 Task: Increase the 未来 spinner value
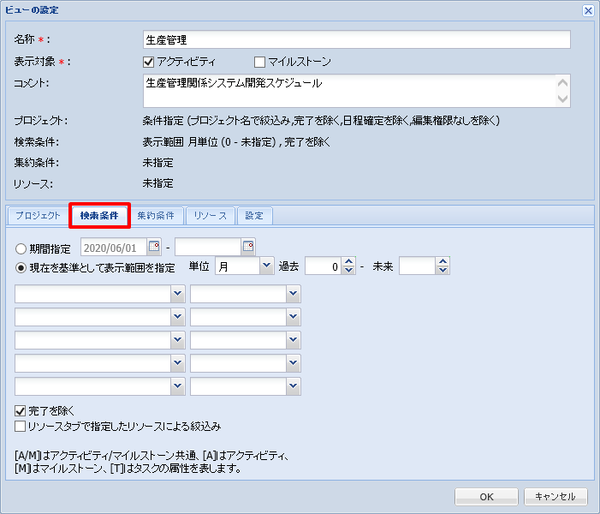click(x=443, y=262)
